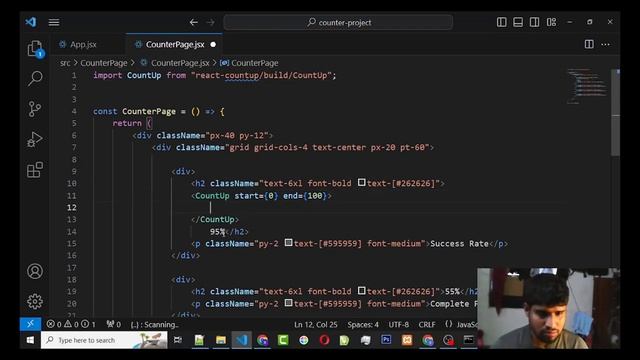The image size is (640, 360).
Task: Change the file encoding UTF-8
Action: [398, 324]
